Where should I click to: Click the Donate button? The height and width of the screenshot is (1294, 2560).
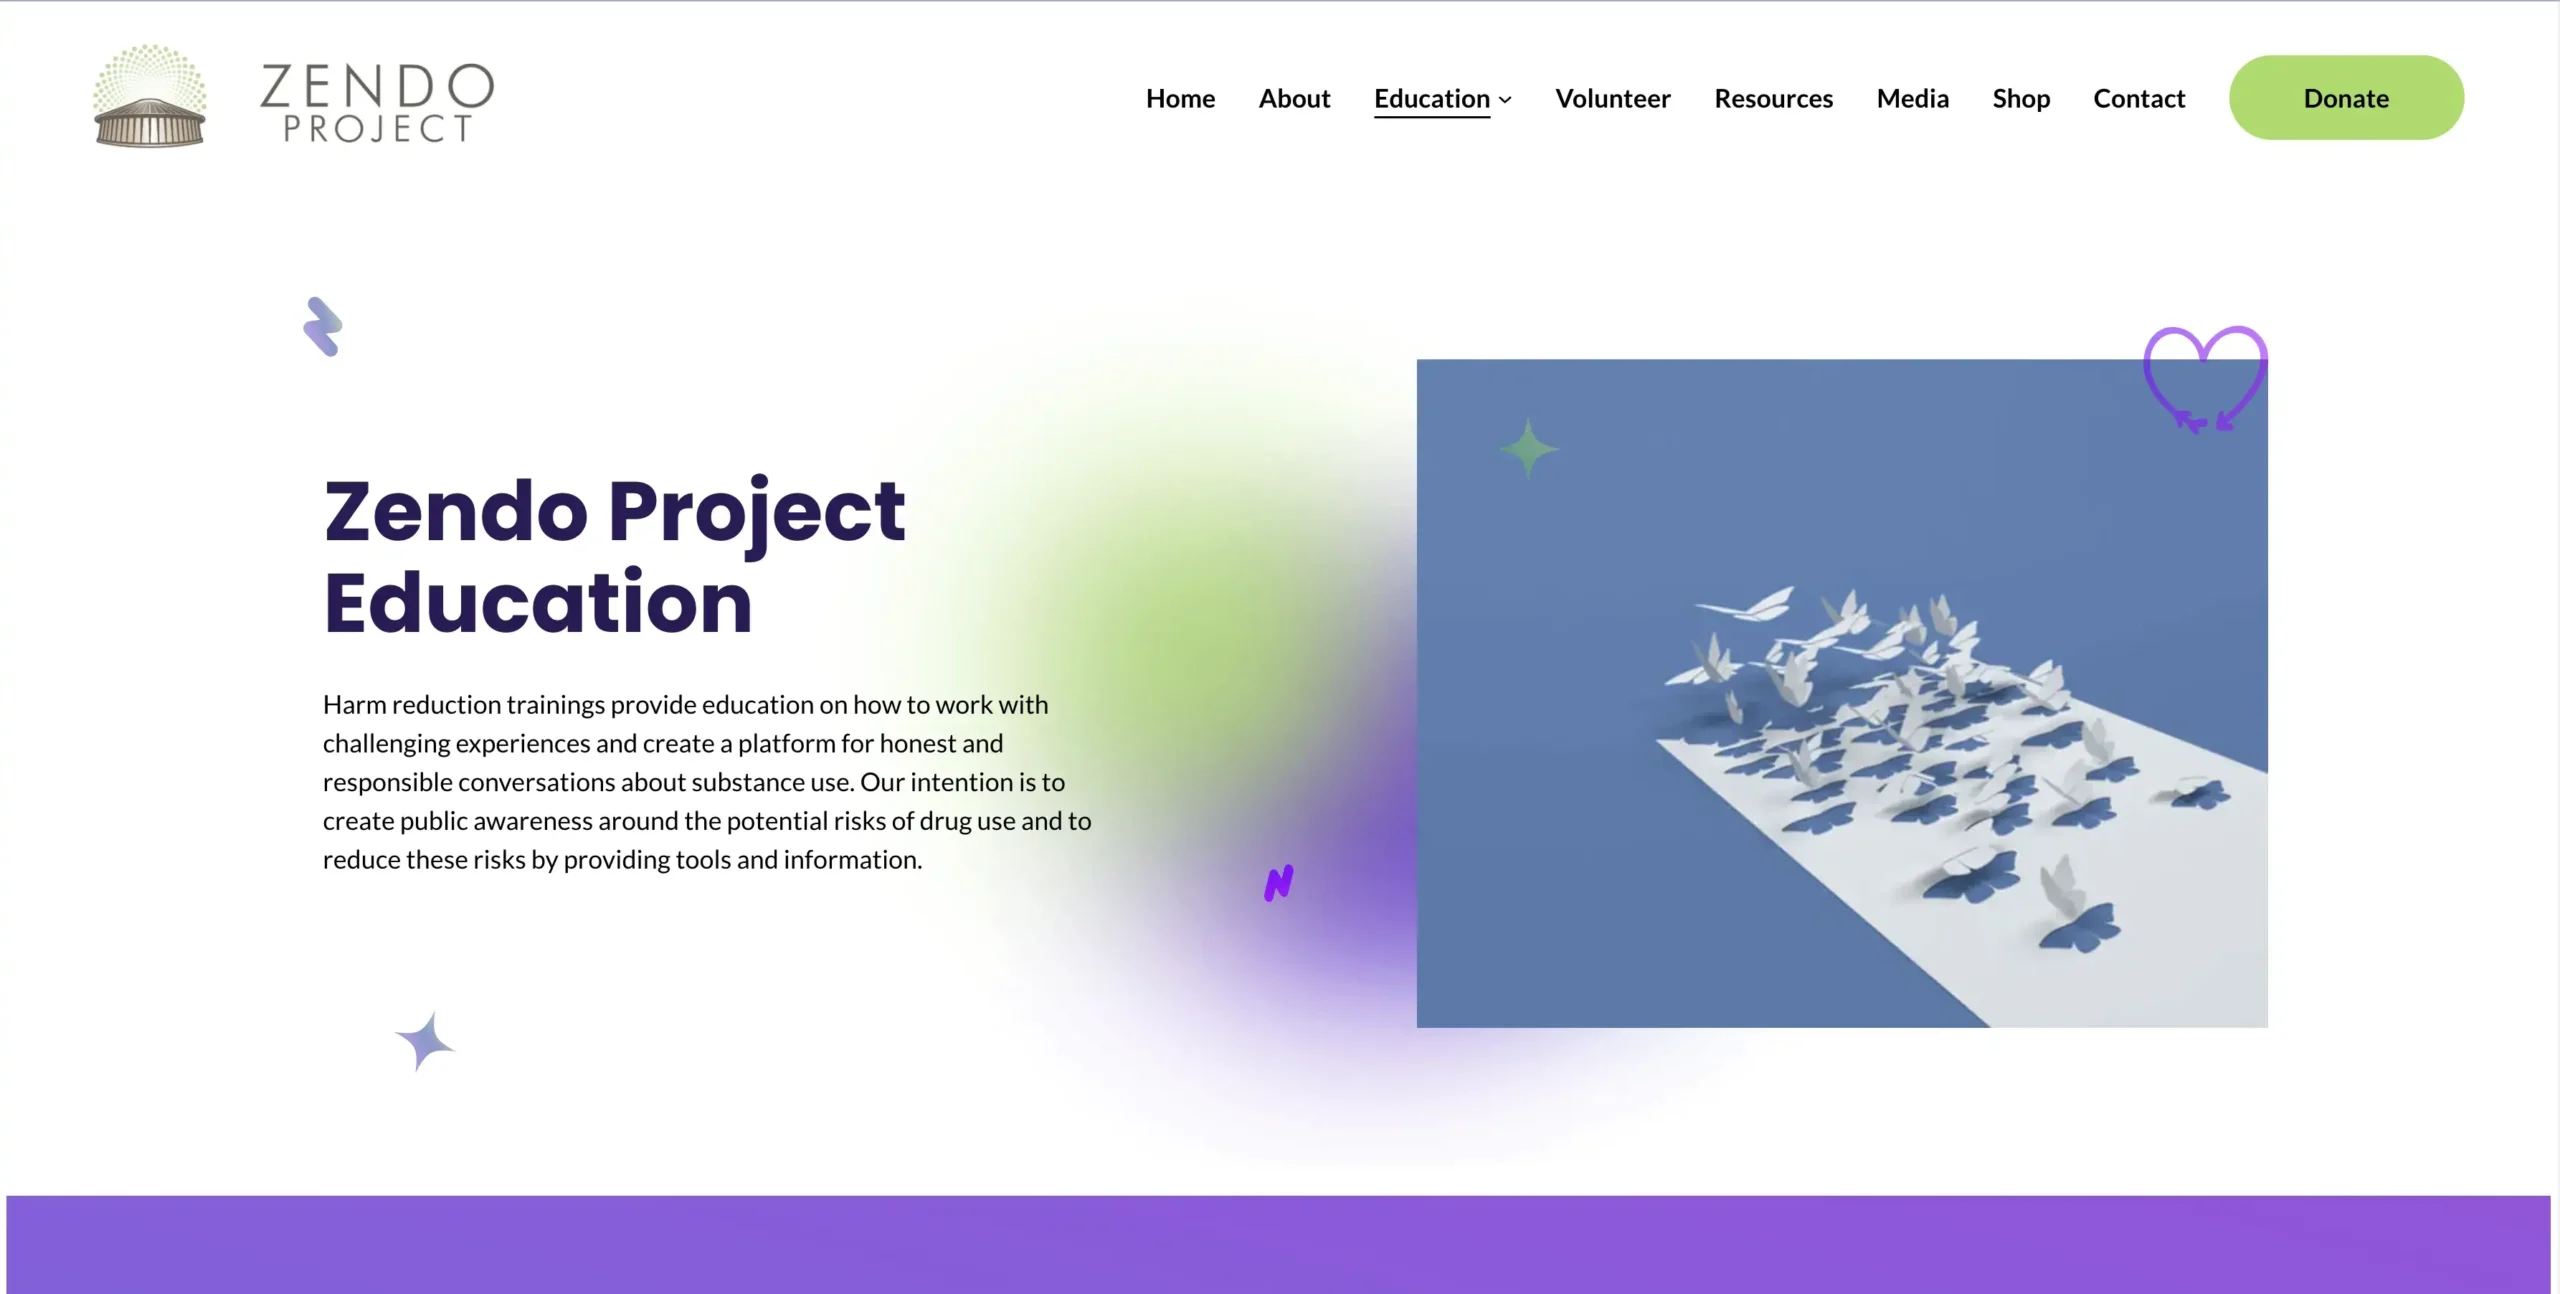click(2346, 97)
